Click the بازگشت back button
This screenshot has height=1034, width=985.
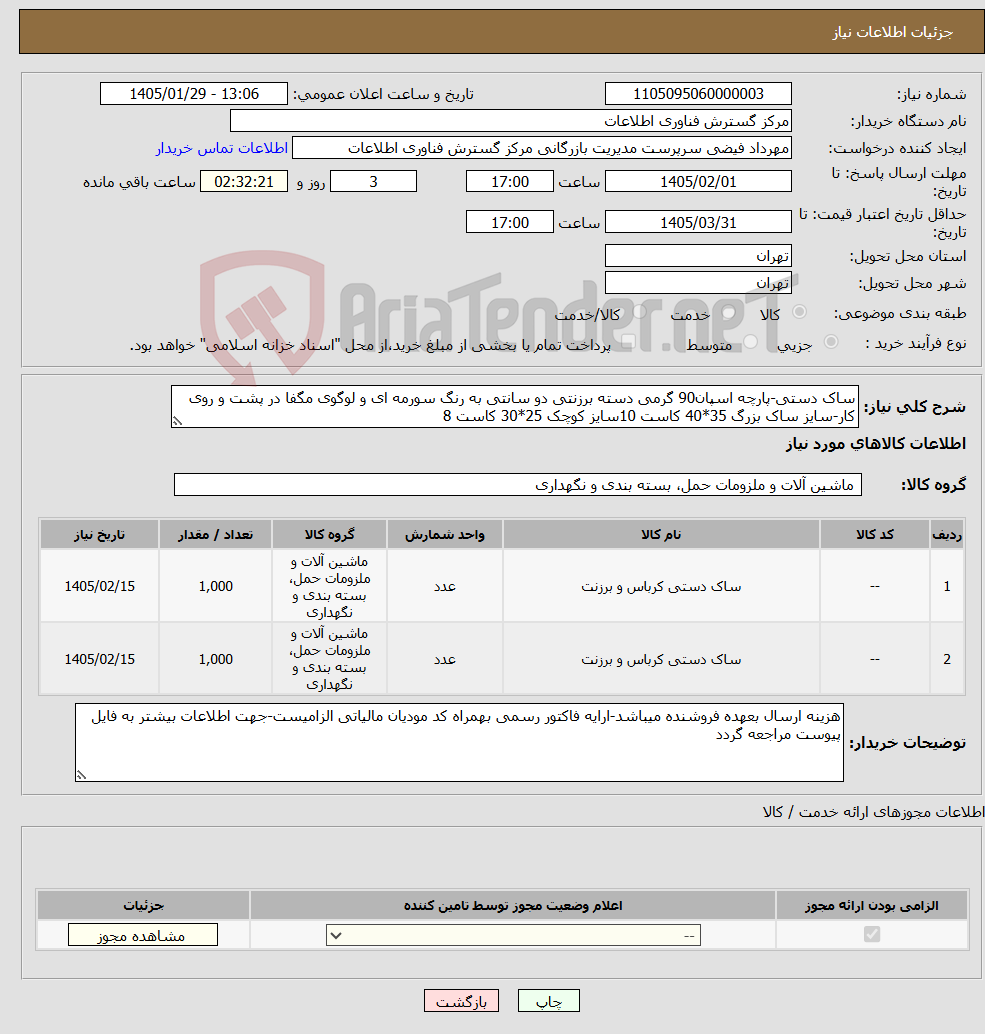point(461,1001)
